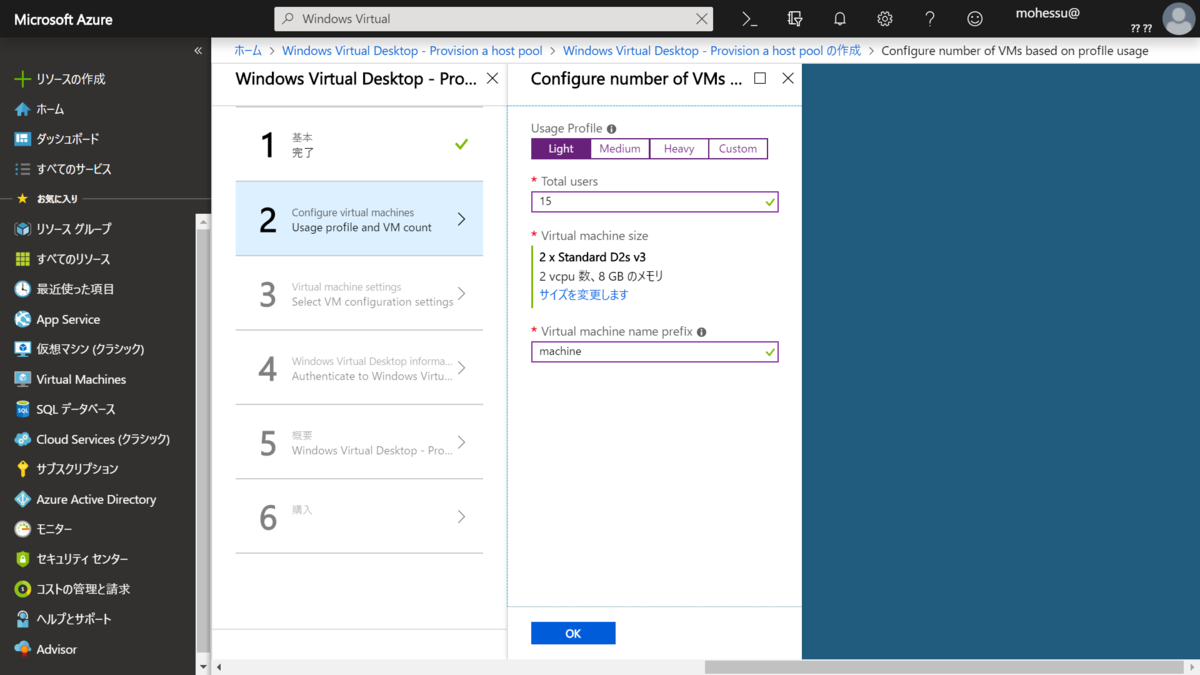
Task: Select the Light usage profile
Action: coord(561,149)
